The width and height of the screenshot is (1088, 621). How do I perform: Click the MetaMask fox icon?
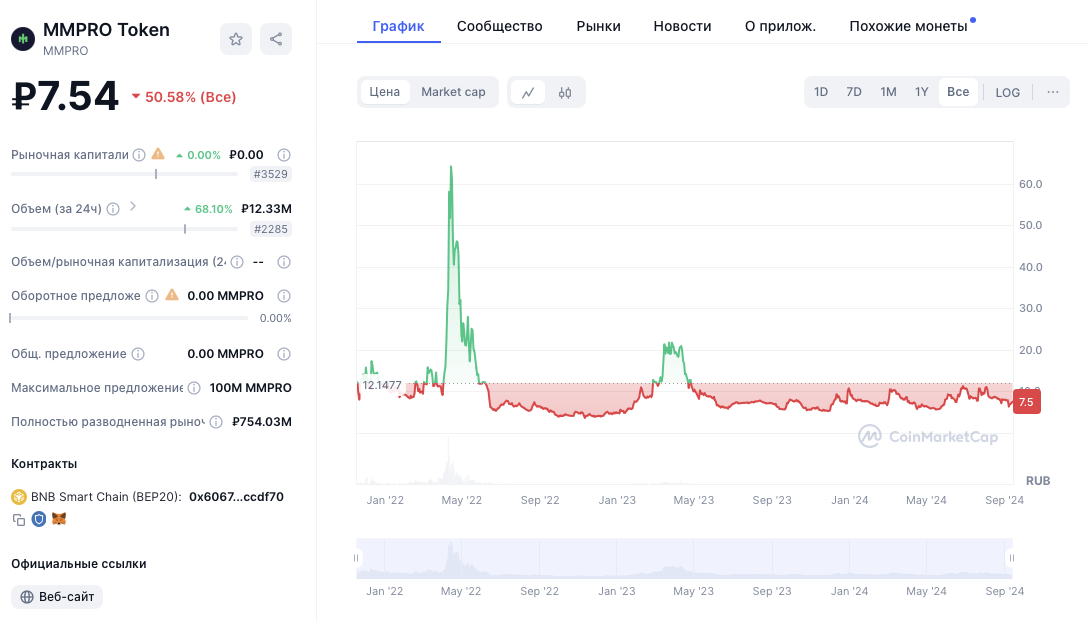pos(59,519)
